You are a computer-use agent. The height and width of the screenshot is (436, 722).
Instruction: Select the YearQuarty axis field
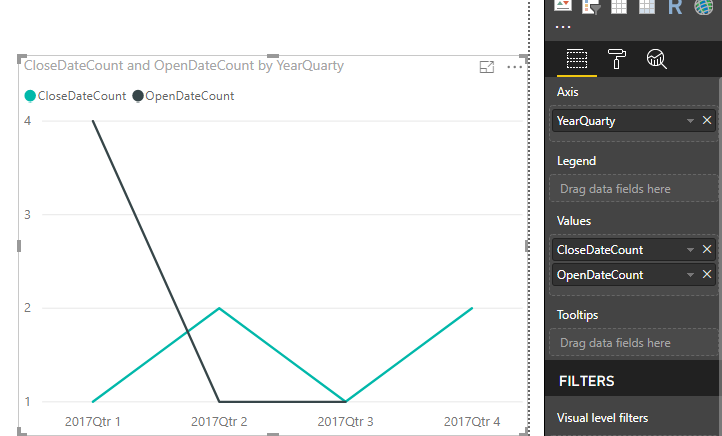point(634,121)
